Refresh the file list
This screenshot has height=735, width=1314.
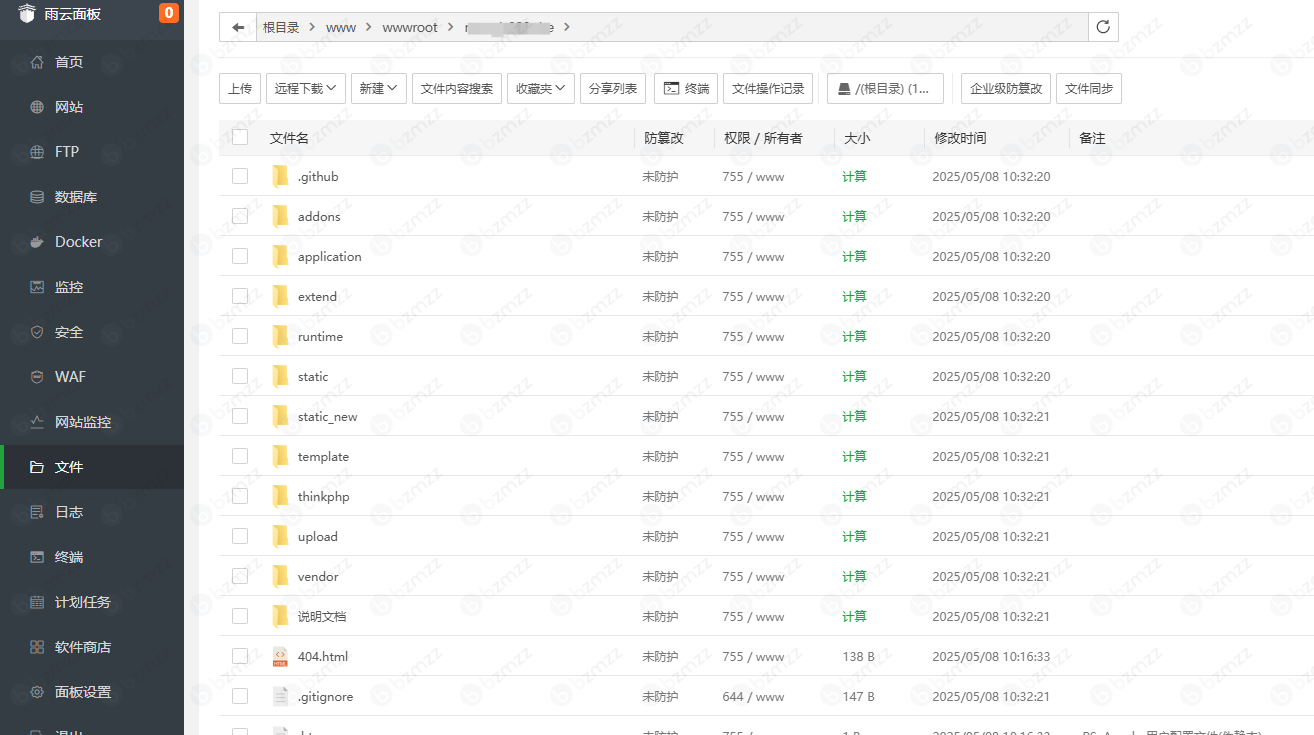(1103, 27)
